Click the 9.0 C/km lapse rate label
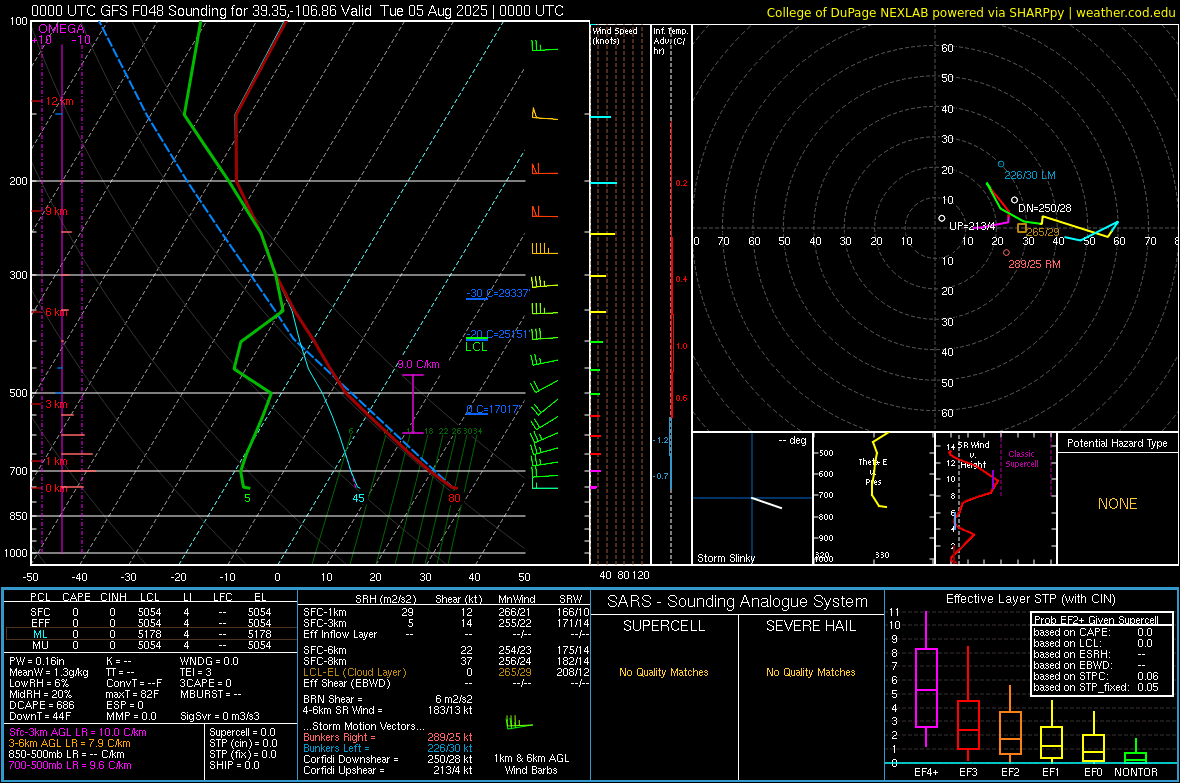 tap(418, 364)
